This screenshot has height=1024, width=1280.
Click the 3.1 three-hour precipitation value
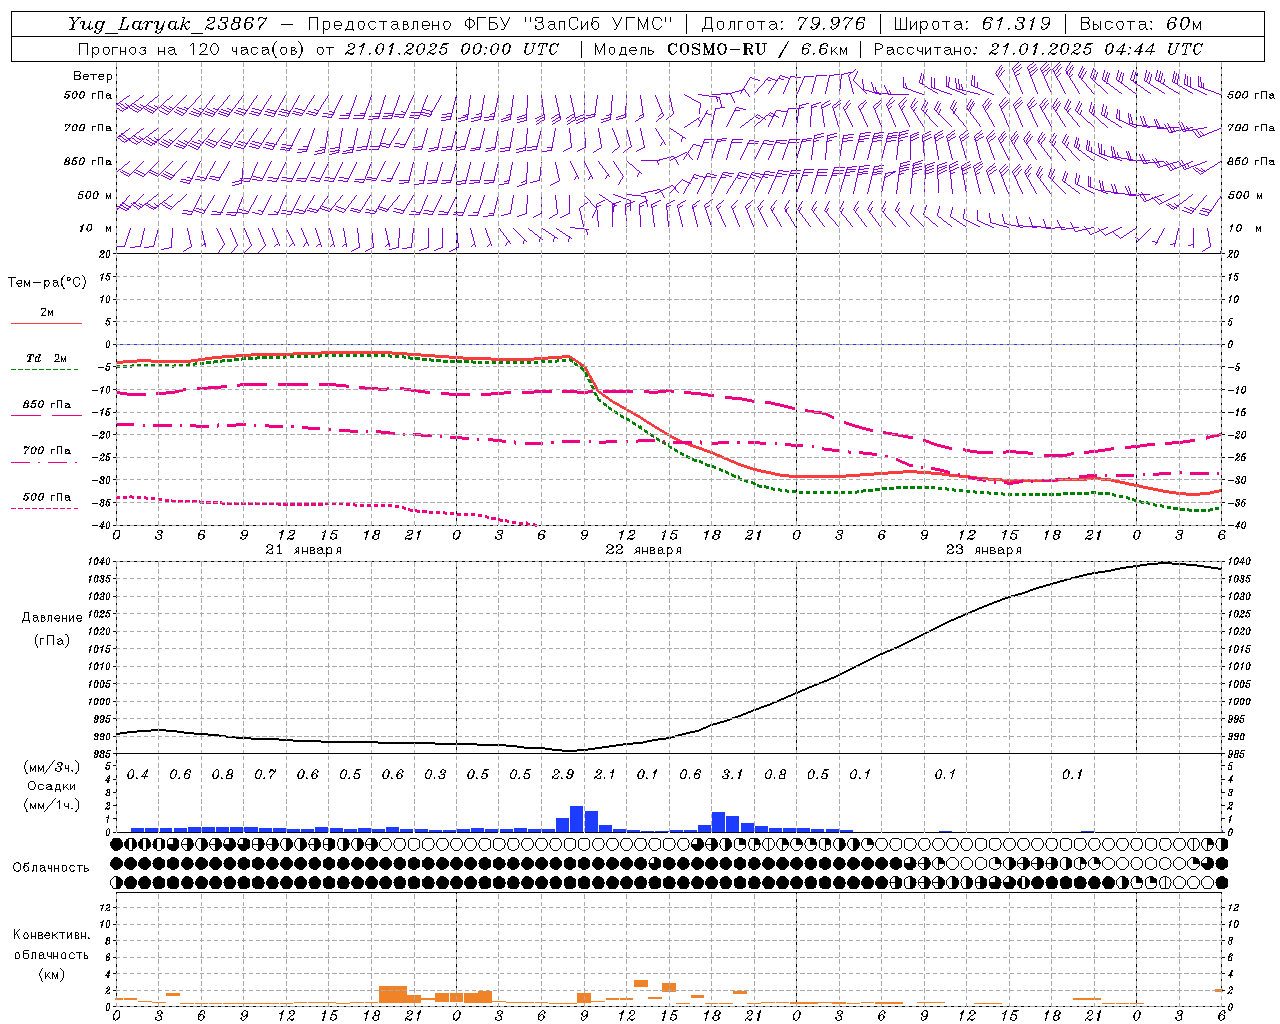point(732,775)
